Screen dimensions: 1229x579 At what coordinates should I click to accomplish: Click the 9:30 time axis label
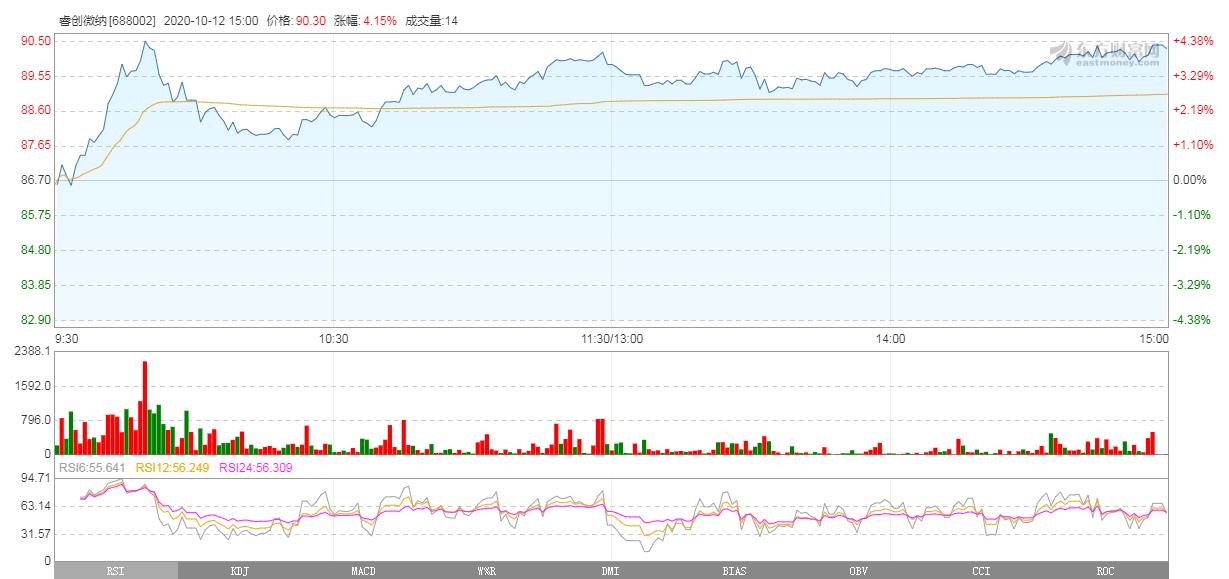pos(66,339)
